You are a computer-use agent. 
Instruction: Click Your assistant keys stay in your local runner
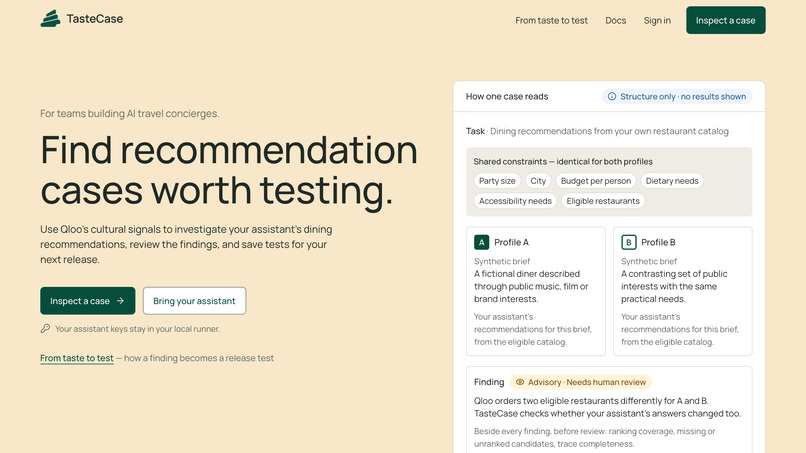tap(137, 329)
